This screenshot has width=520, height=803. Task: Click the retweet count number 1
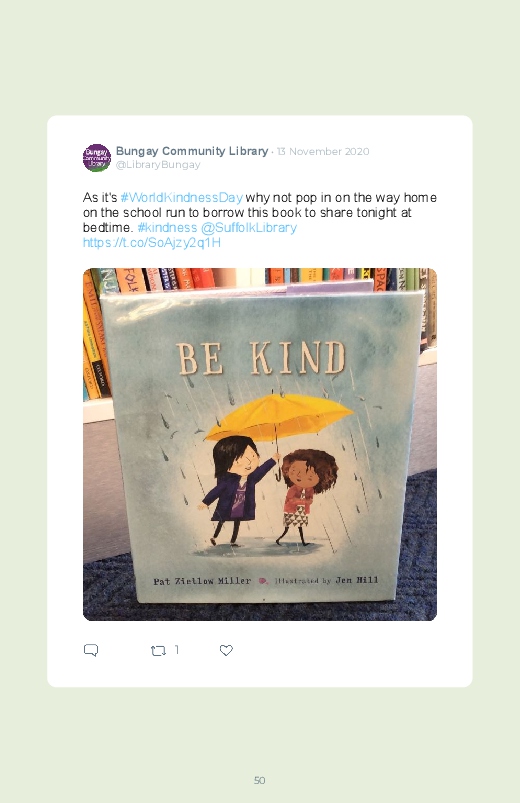click(176, 650)
